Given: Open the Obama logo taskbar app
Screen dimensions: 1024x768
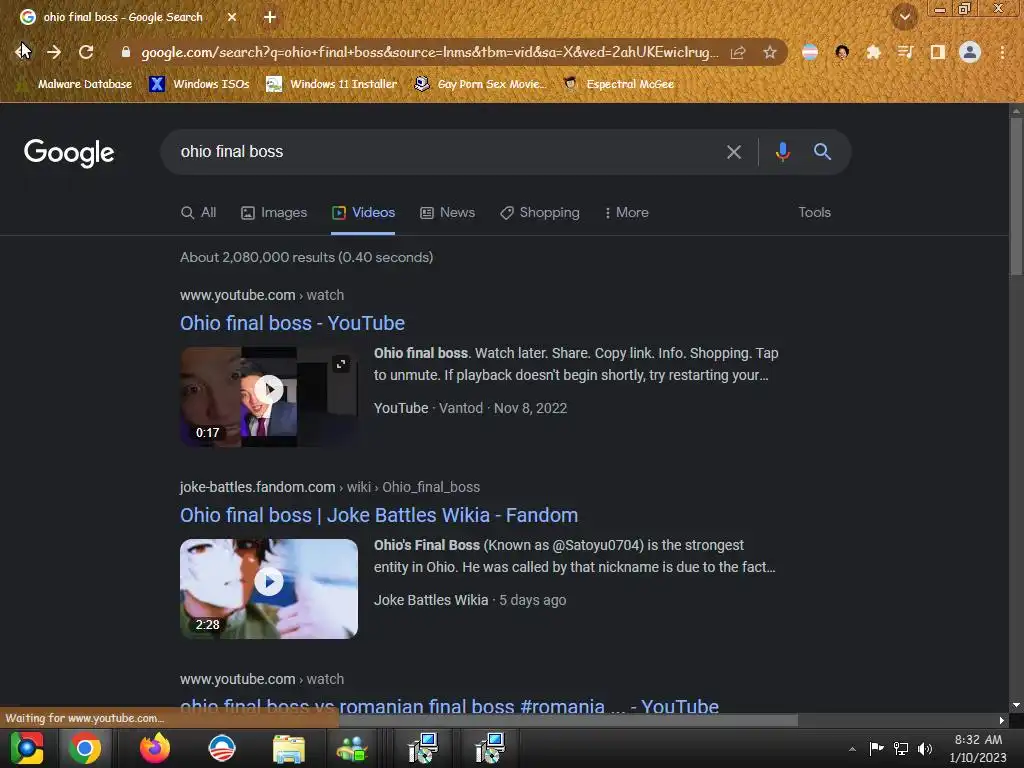Looking at the screenshot, I should (221, 748).
